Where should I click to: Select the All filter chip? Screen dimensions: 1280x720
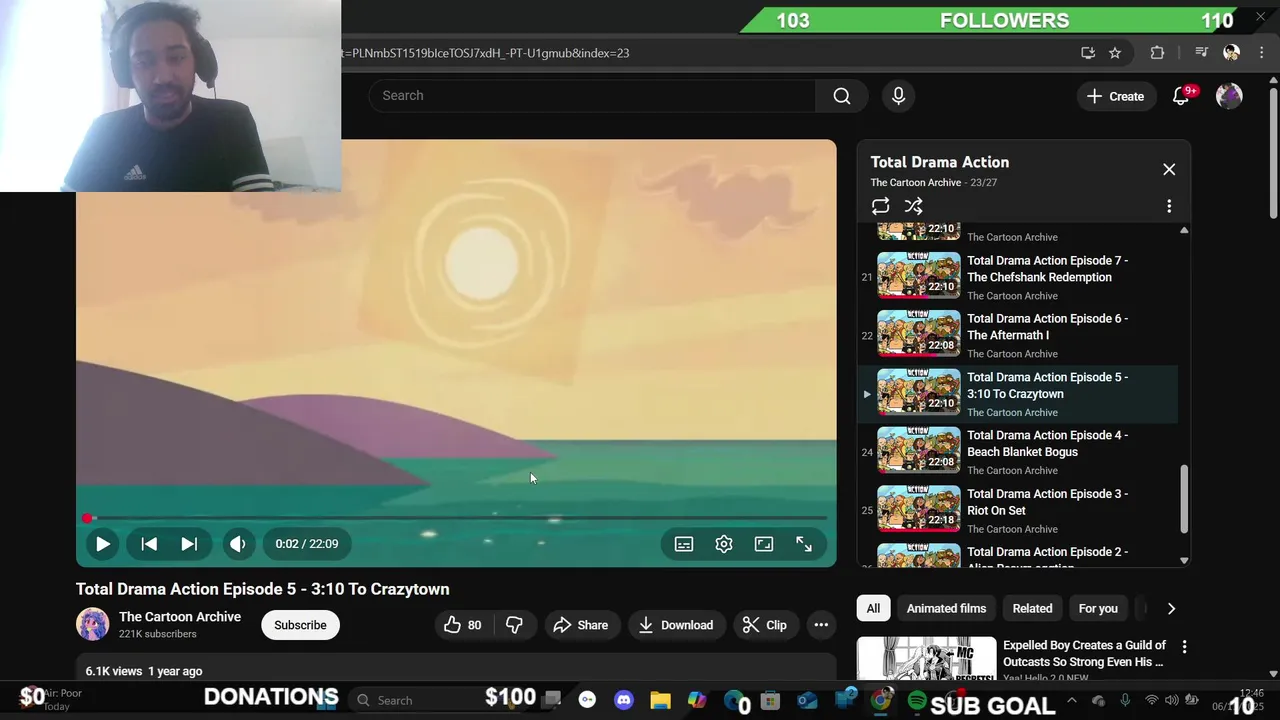[873, 608]
